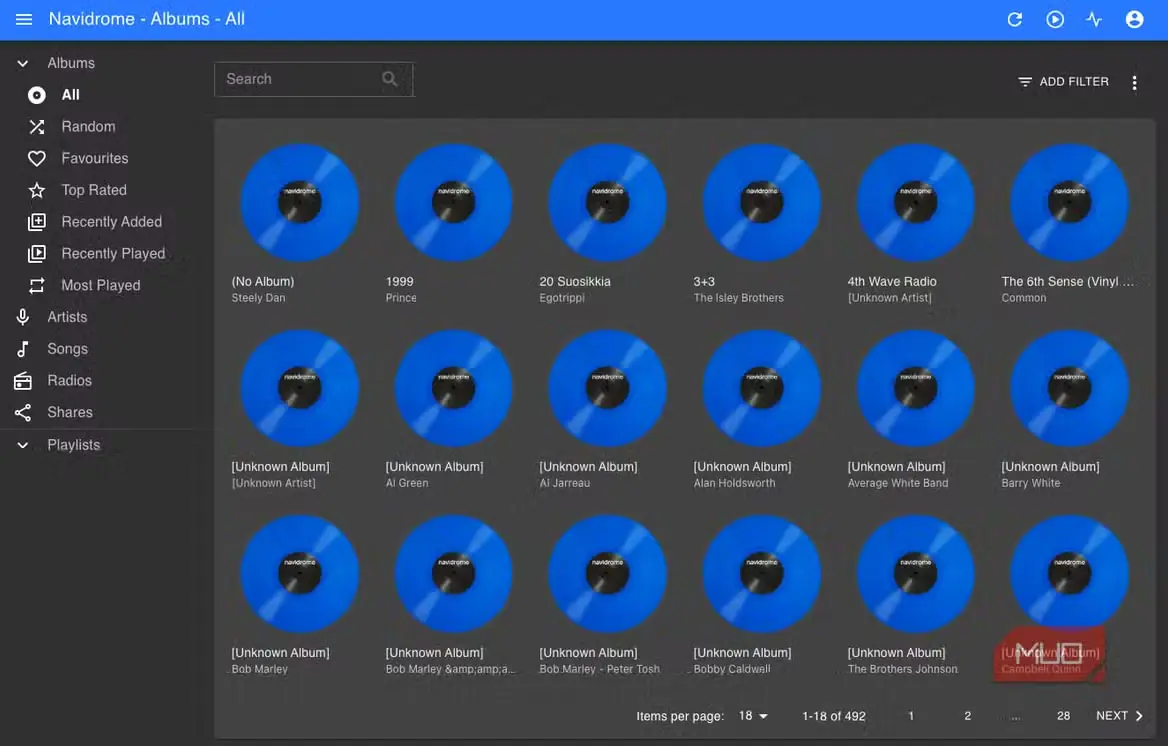
Task: Click the Egotrippi artist link
Action: [562, 297]
